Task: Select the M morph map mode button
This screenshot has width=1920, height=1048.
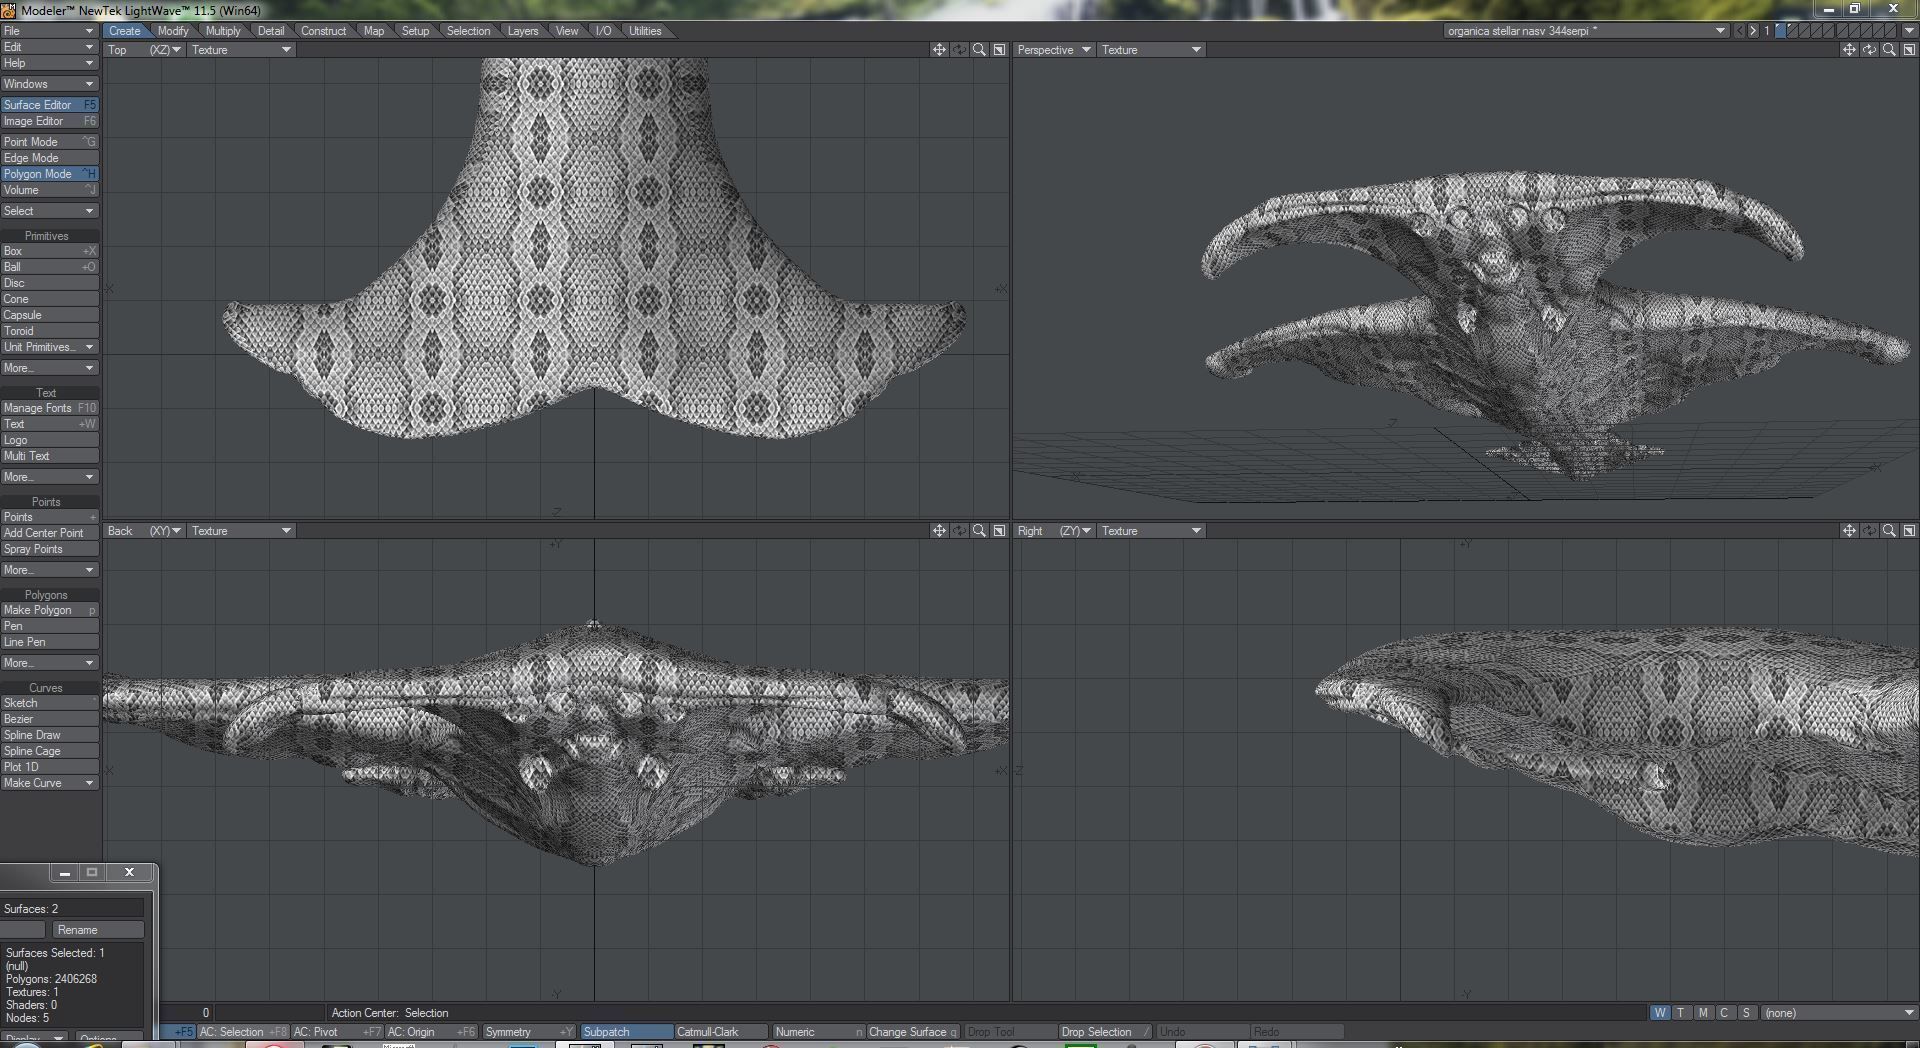Action: tap(1703, 1013)
